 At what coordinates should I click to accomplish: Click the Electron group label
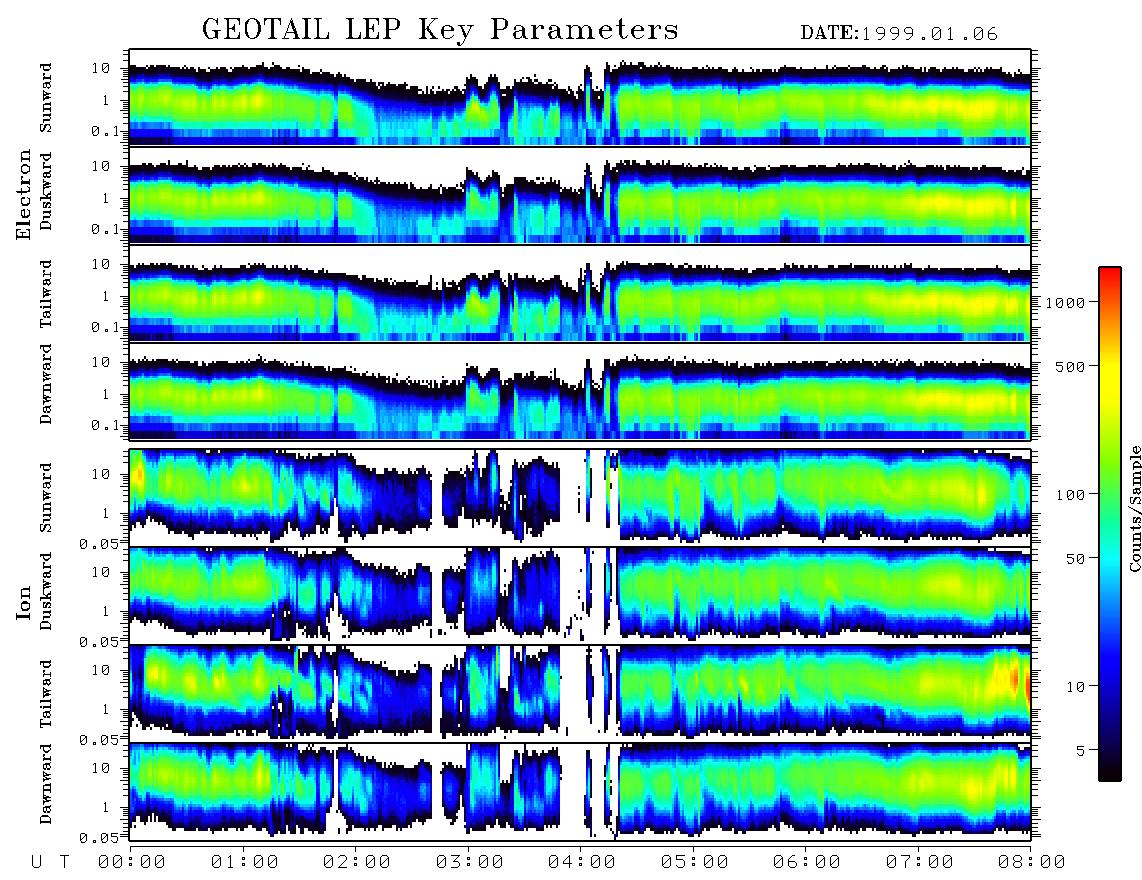pyautogui.click(x=24, y=195)
